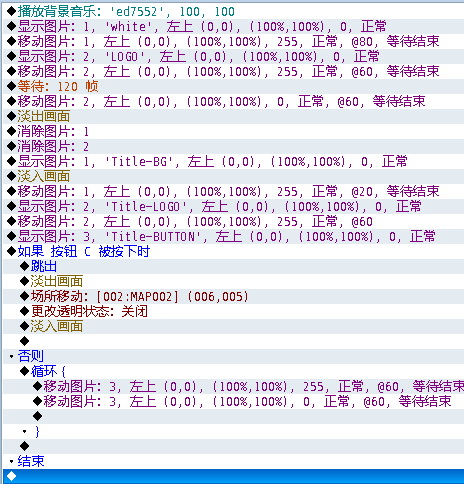Select the line 播放背景音乐: 'ed7552'
Viewport: 464px width, 484px height.
233,12
